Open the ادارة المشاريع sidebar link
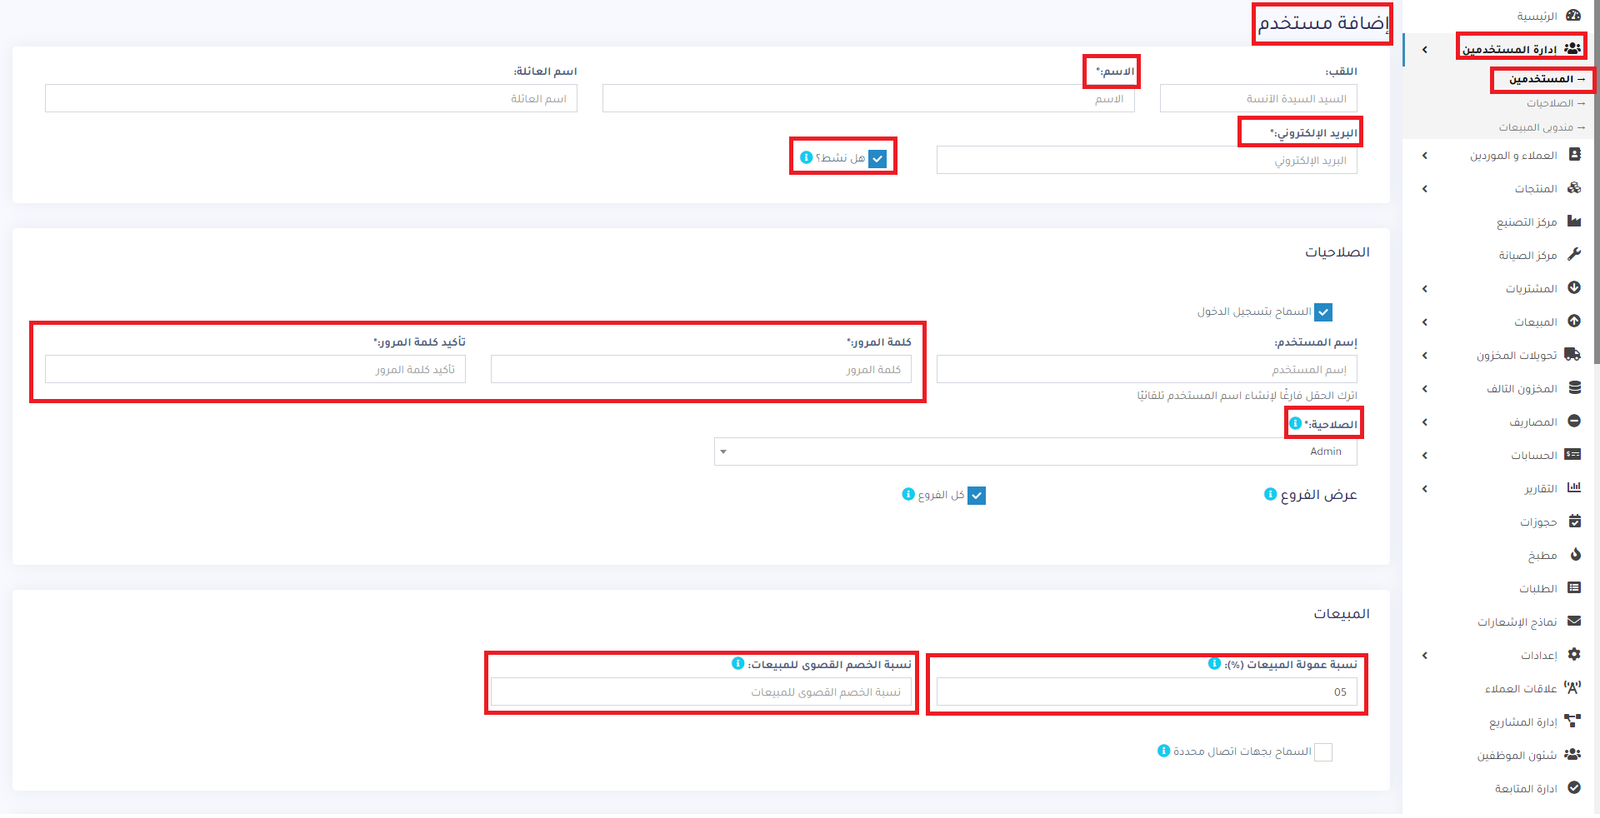Viewport: 1600px width, 818px height. coord(1523,722)
